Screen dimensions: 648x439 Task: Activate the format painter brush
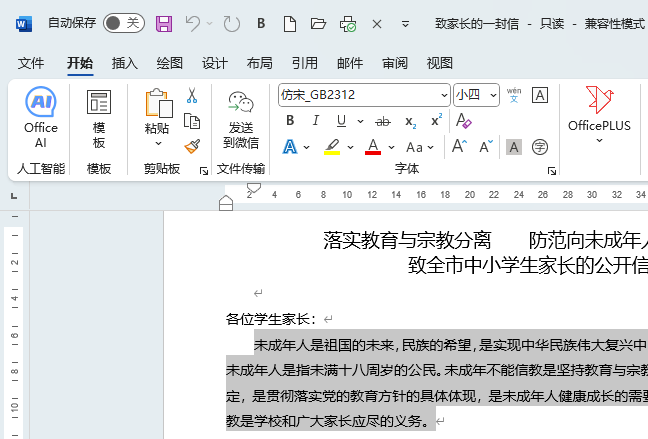192,146
